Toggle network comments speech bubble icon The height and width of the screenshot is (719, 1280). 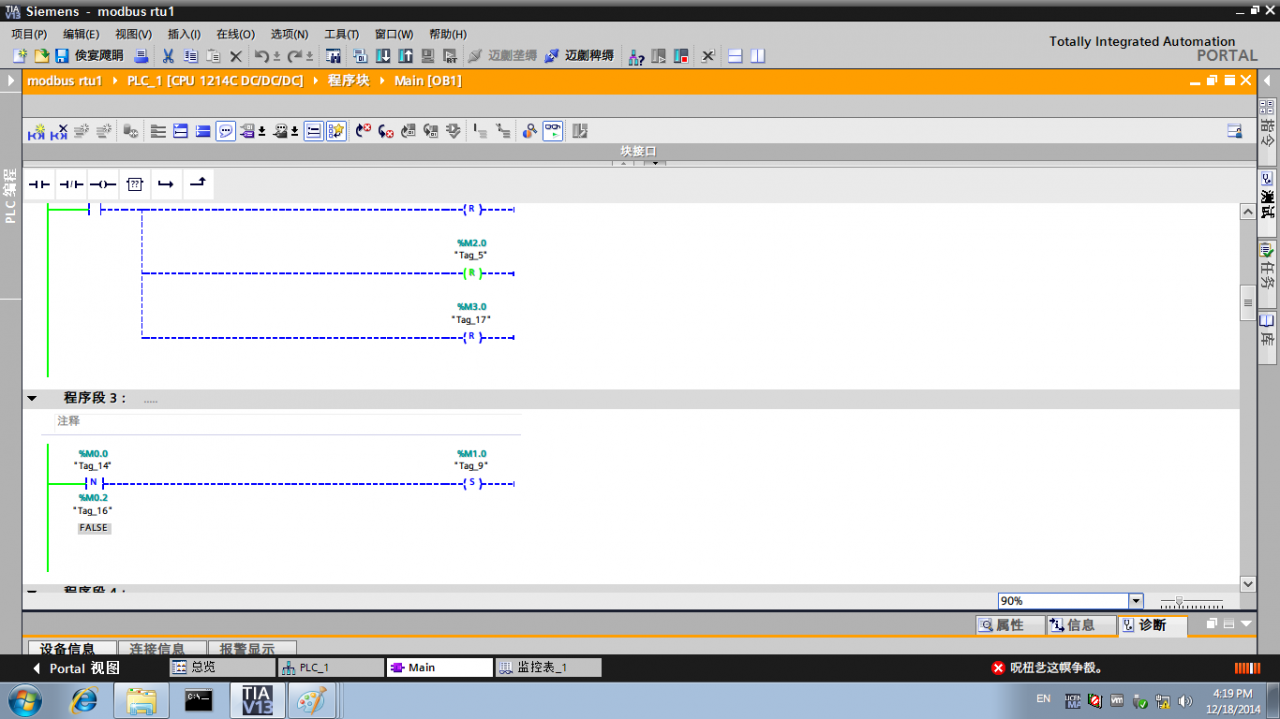226,131
